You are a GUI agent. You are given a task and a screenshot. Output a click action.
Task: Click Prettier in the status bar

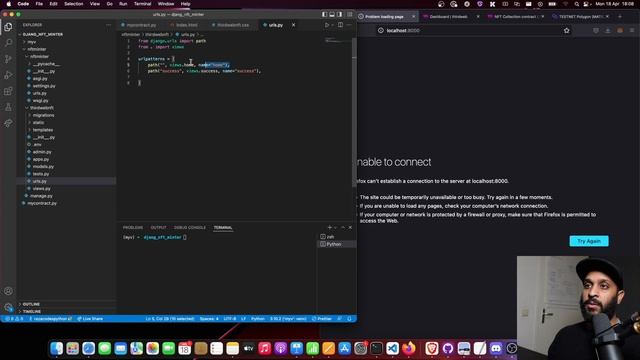[x=322, y=319]
